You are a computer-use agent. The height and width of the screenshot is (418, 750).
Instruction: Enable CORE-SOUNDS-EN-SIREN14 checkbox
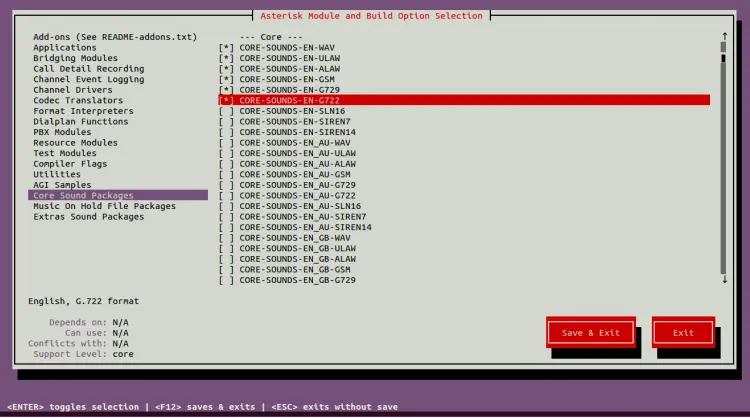[x=226, y=132]
